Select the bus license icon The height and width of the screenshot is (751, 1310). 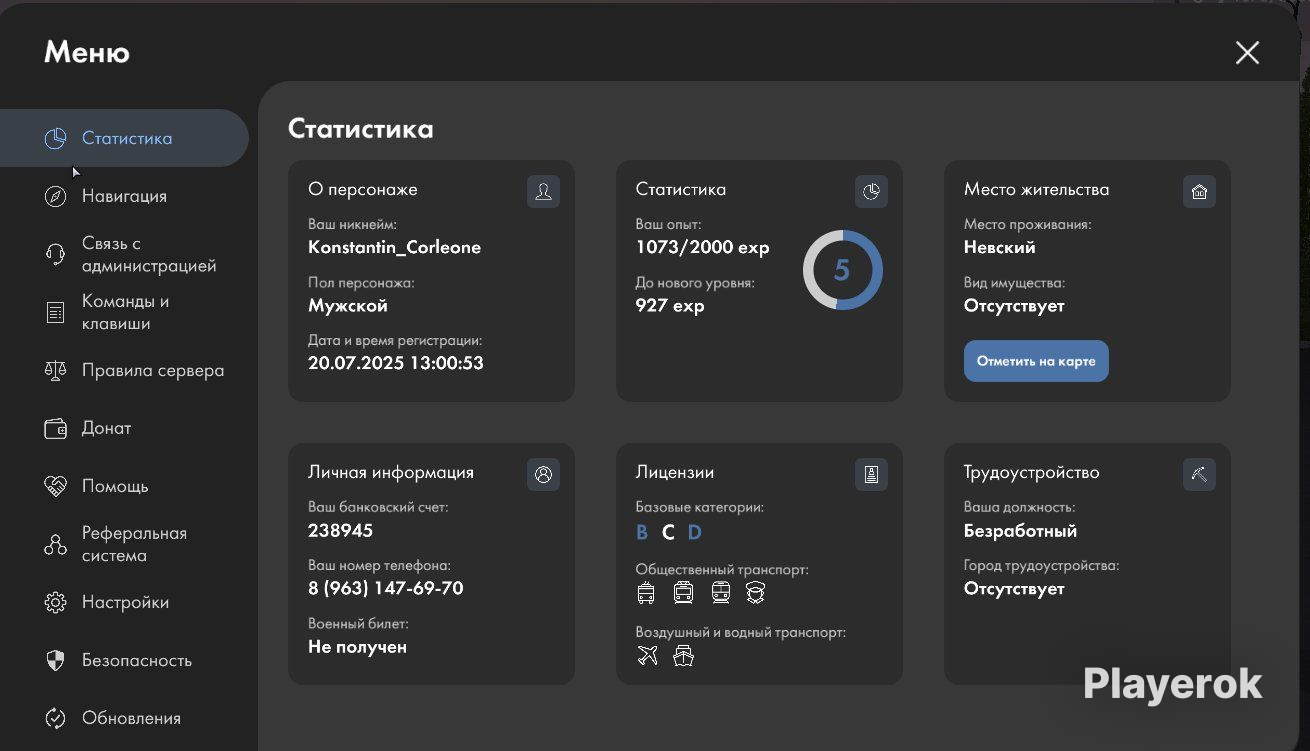[683, 593]
